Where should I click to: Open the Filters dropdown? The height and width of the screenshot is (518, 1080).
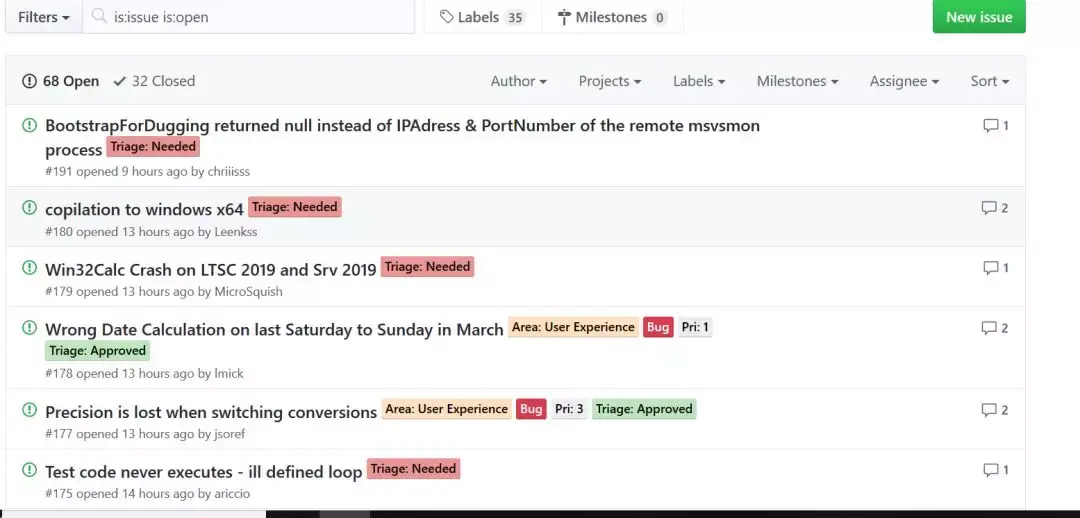point(44,17)
